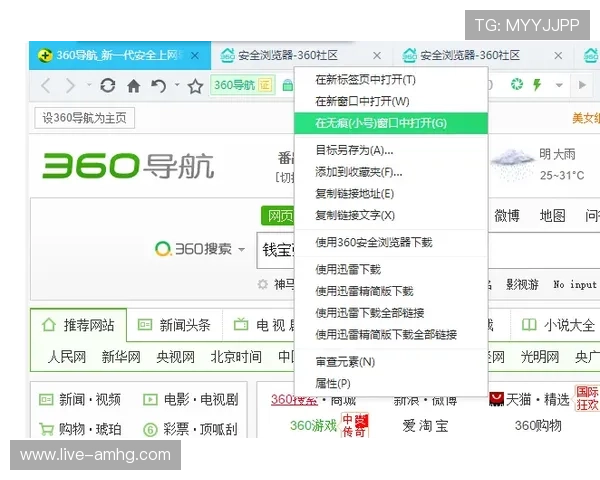600x480 pixels.
Task: Choose 复制链接地址(E) menu item
Action: tap(391, 194)
